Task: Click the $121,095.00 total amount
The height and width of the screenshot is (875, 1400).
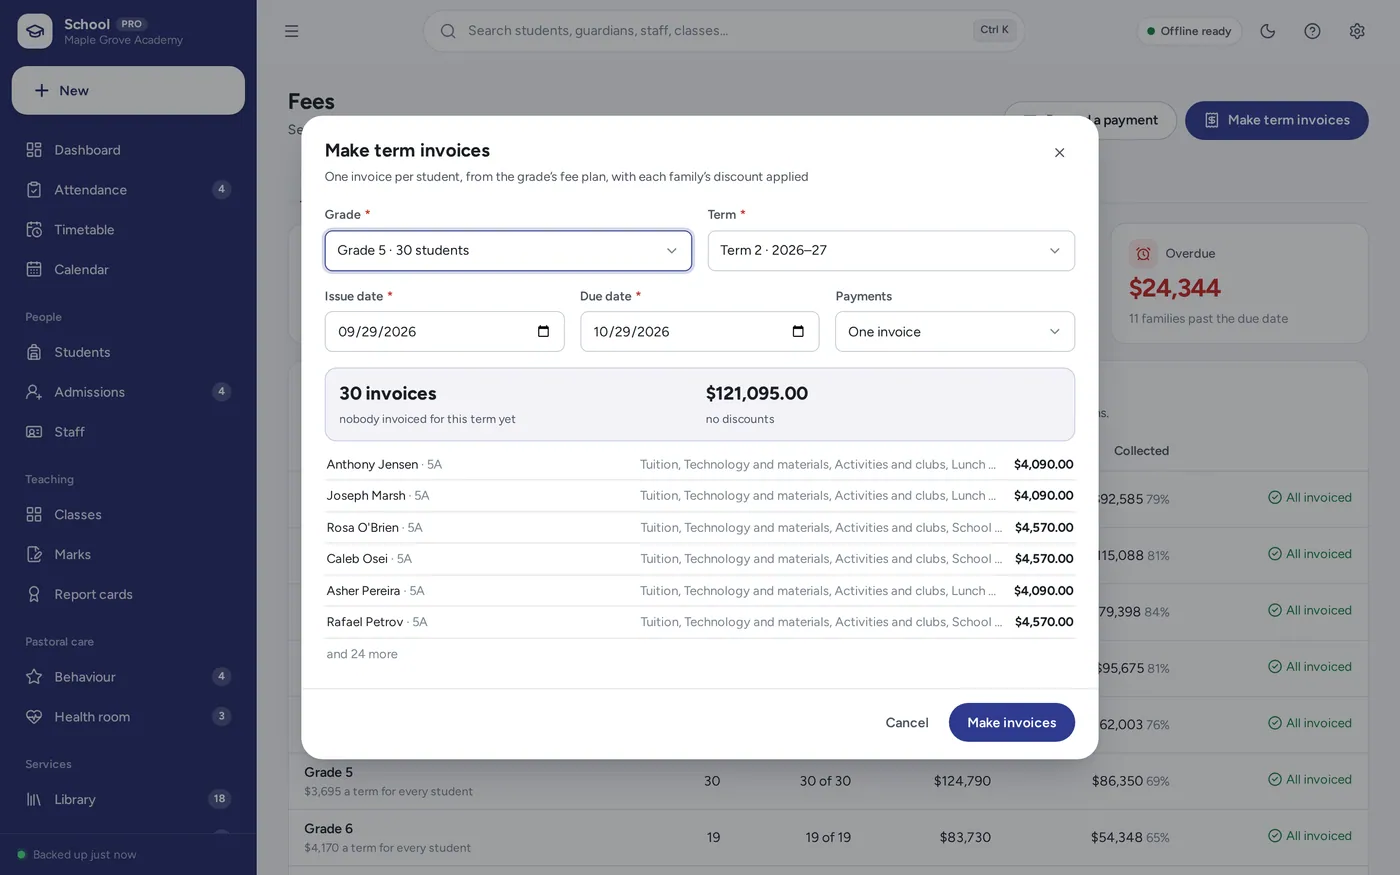Action: tap(757, 394)
